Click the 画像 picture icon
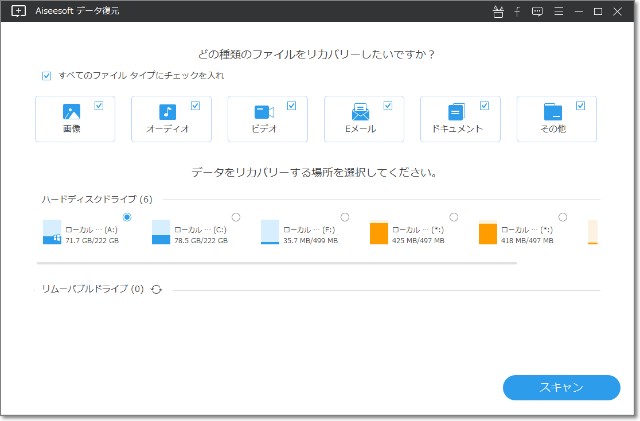640x421 pixels. tap(71, 113)
